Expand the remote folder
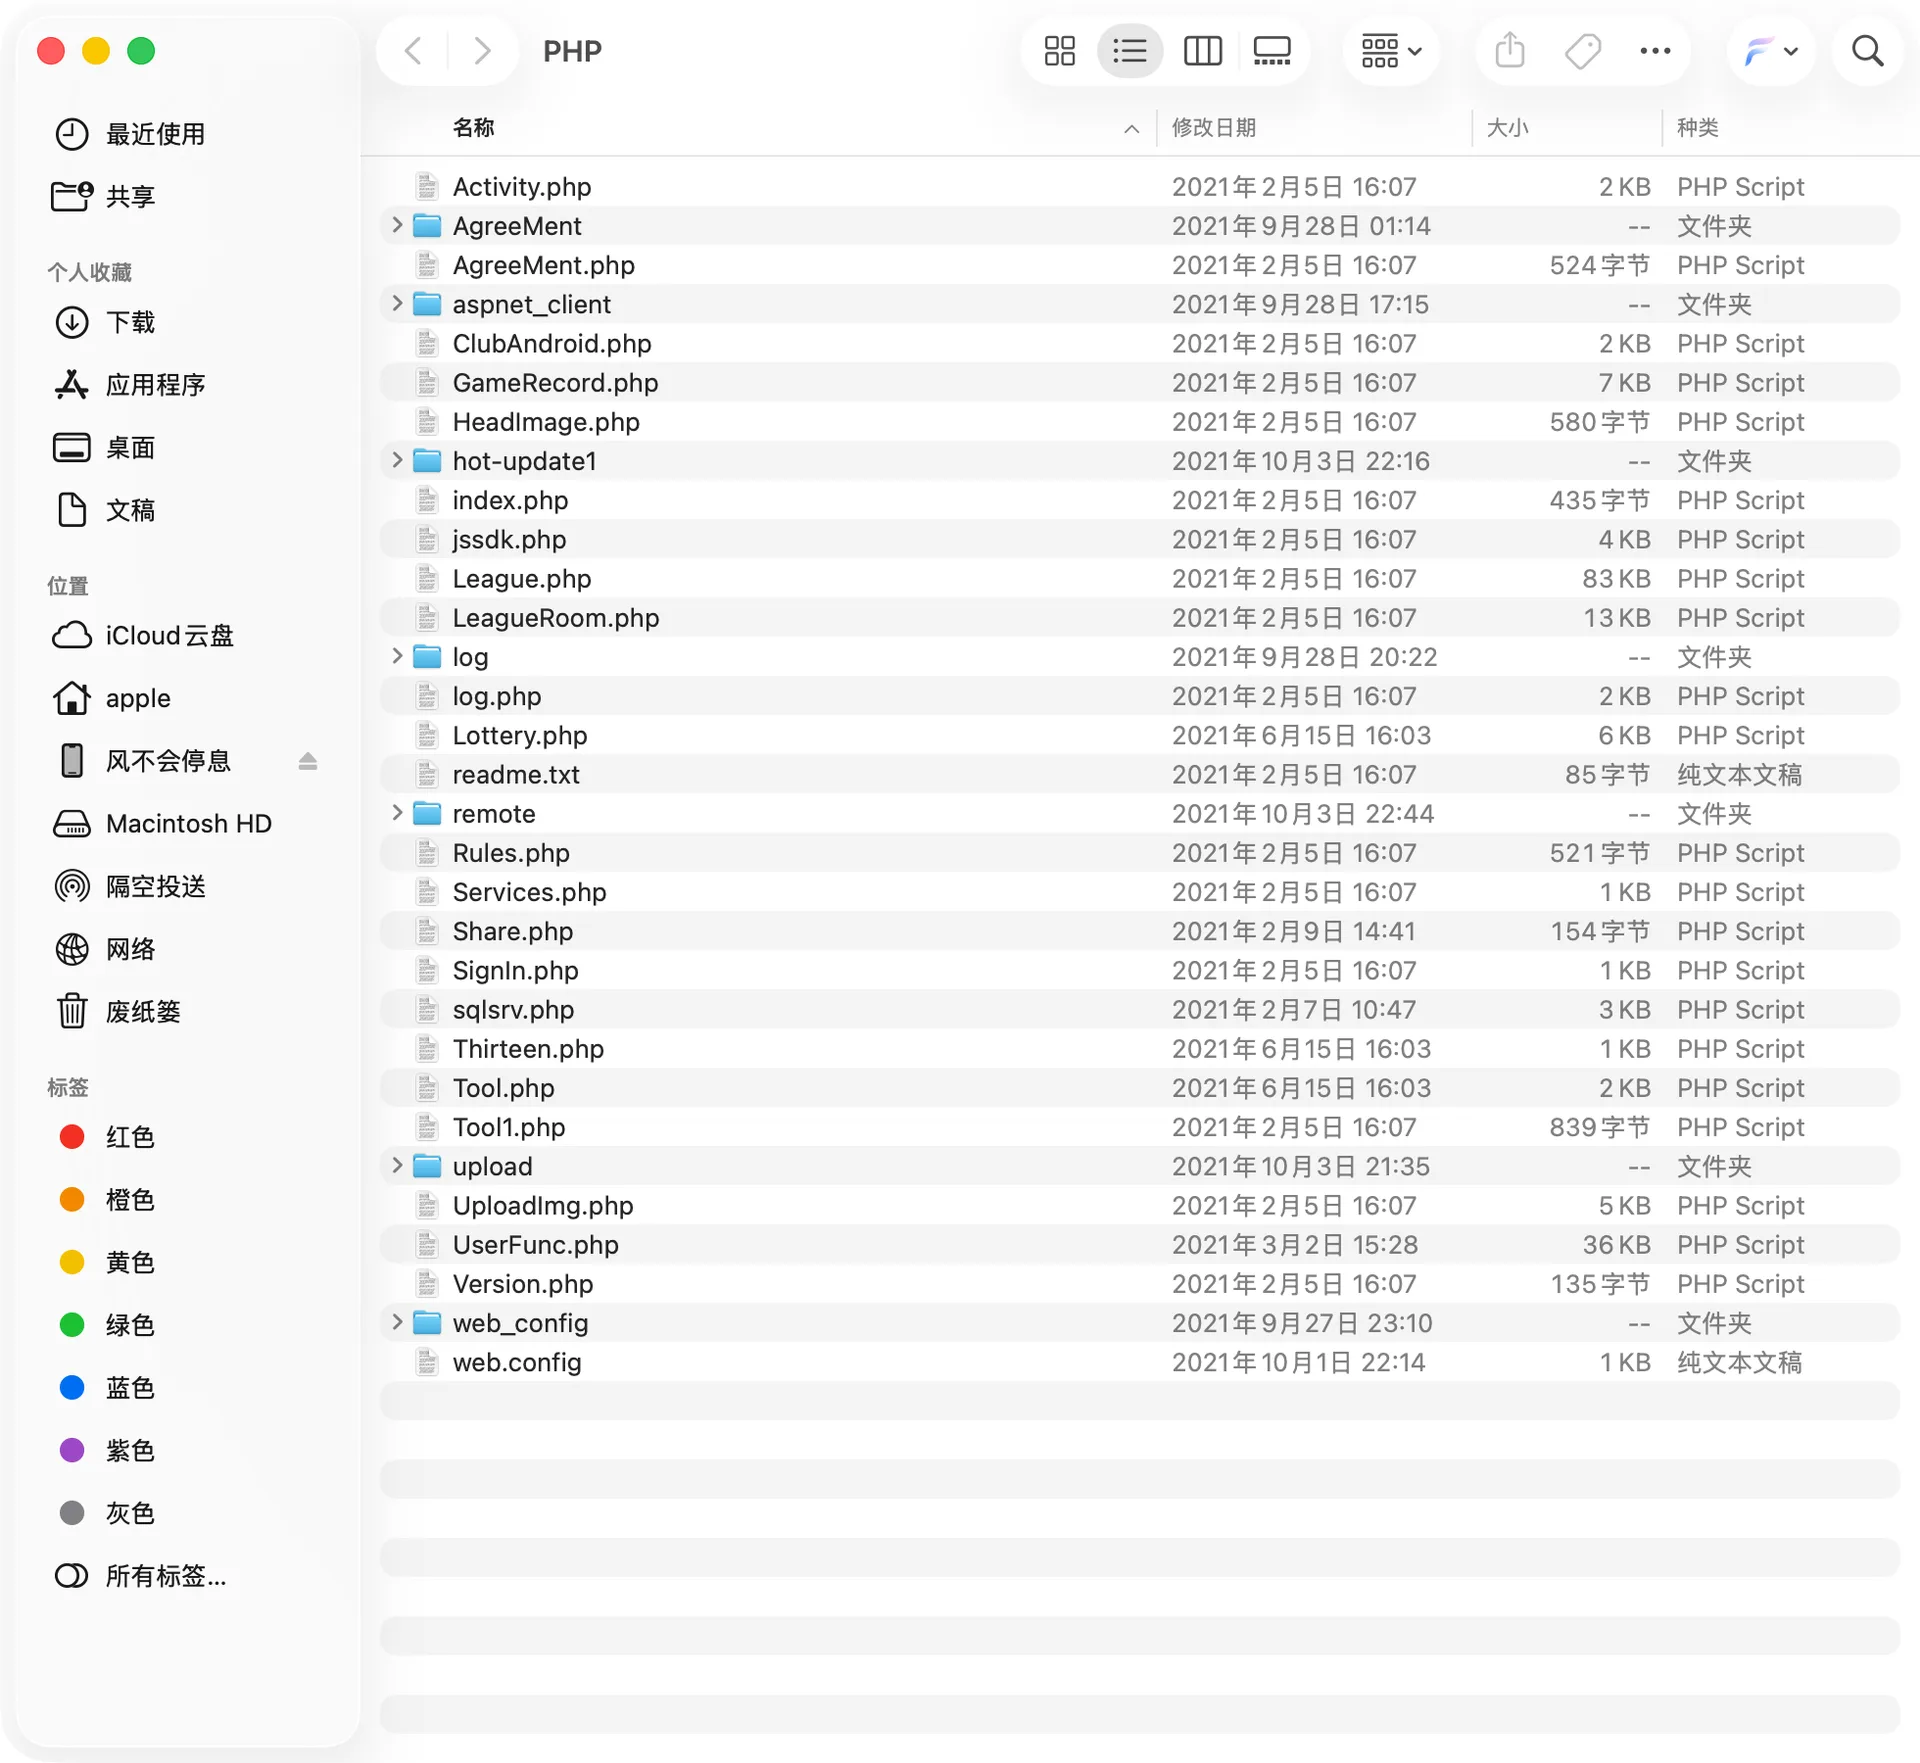Viewport: 1920px width, 1763px height. (397, 813)
